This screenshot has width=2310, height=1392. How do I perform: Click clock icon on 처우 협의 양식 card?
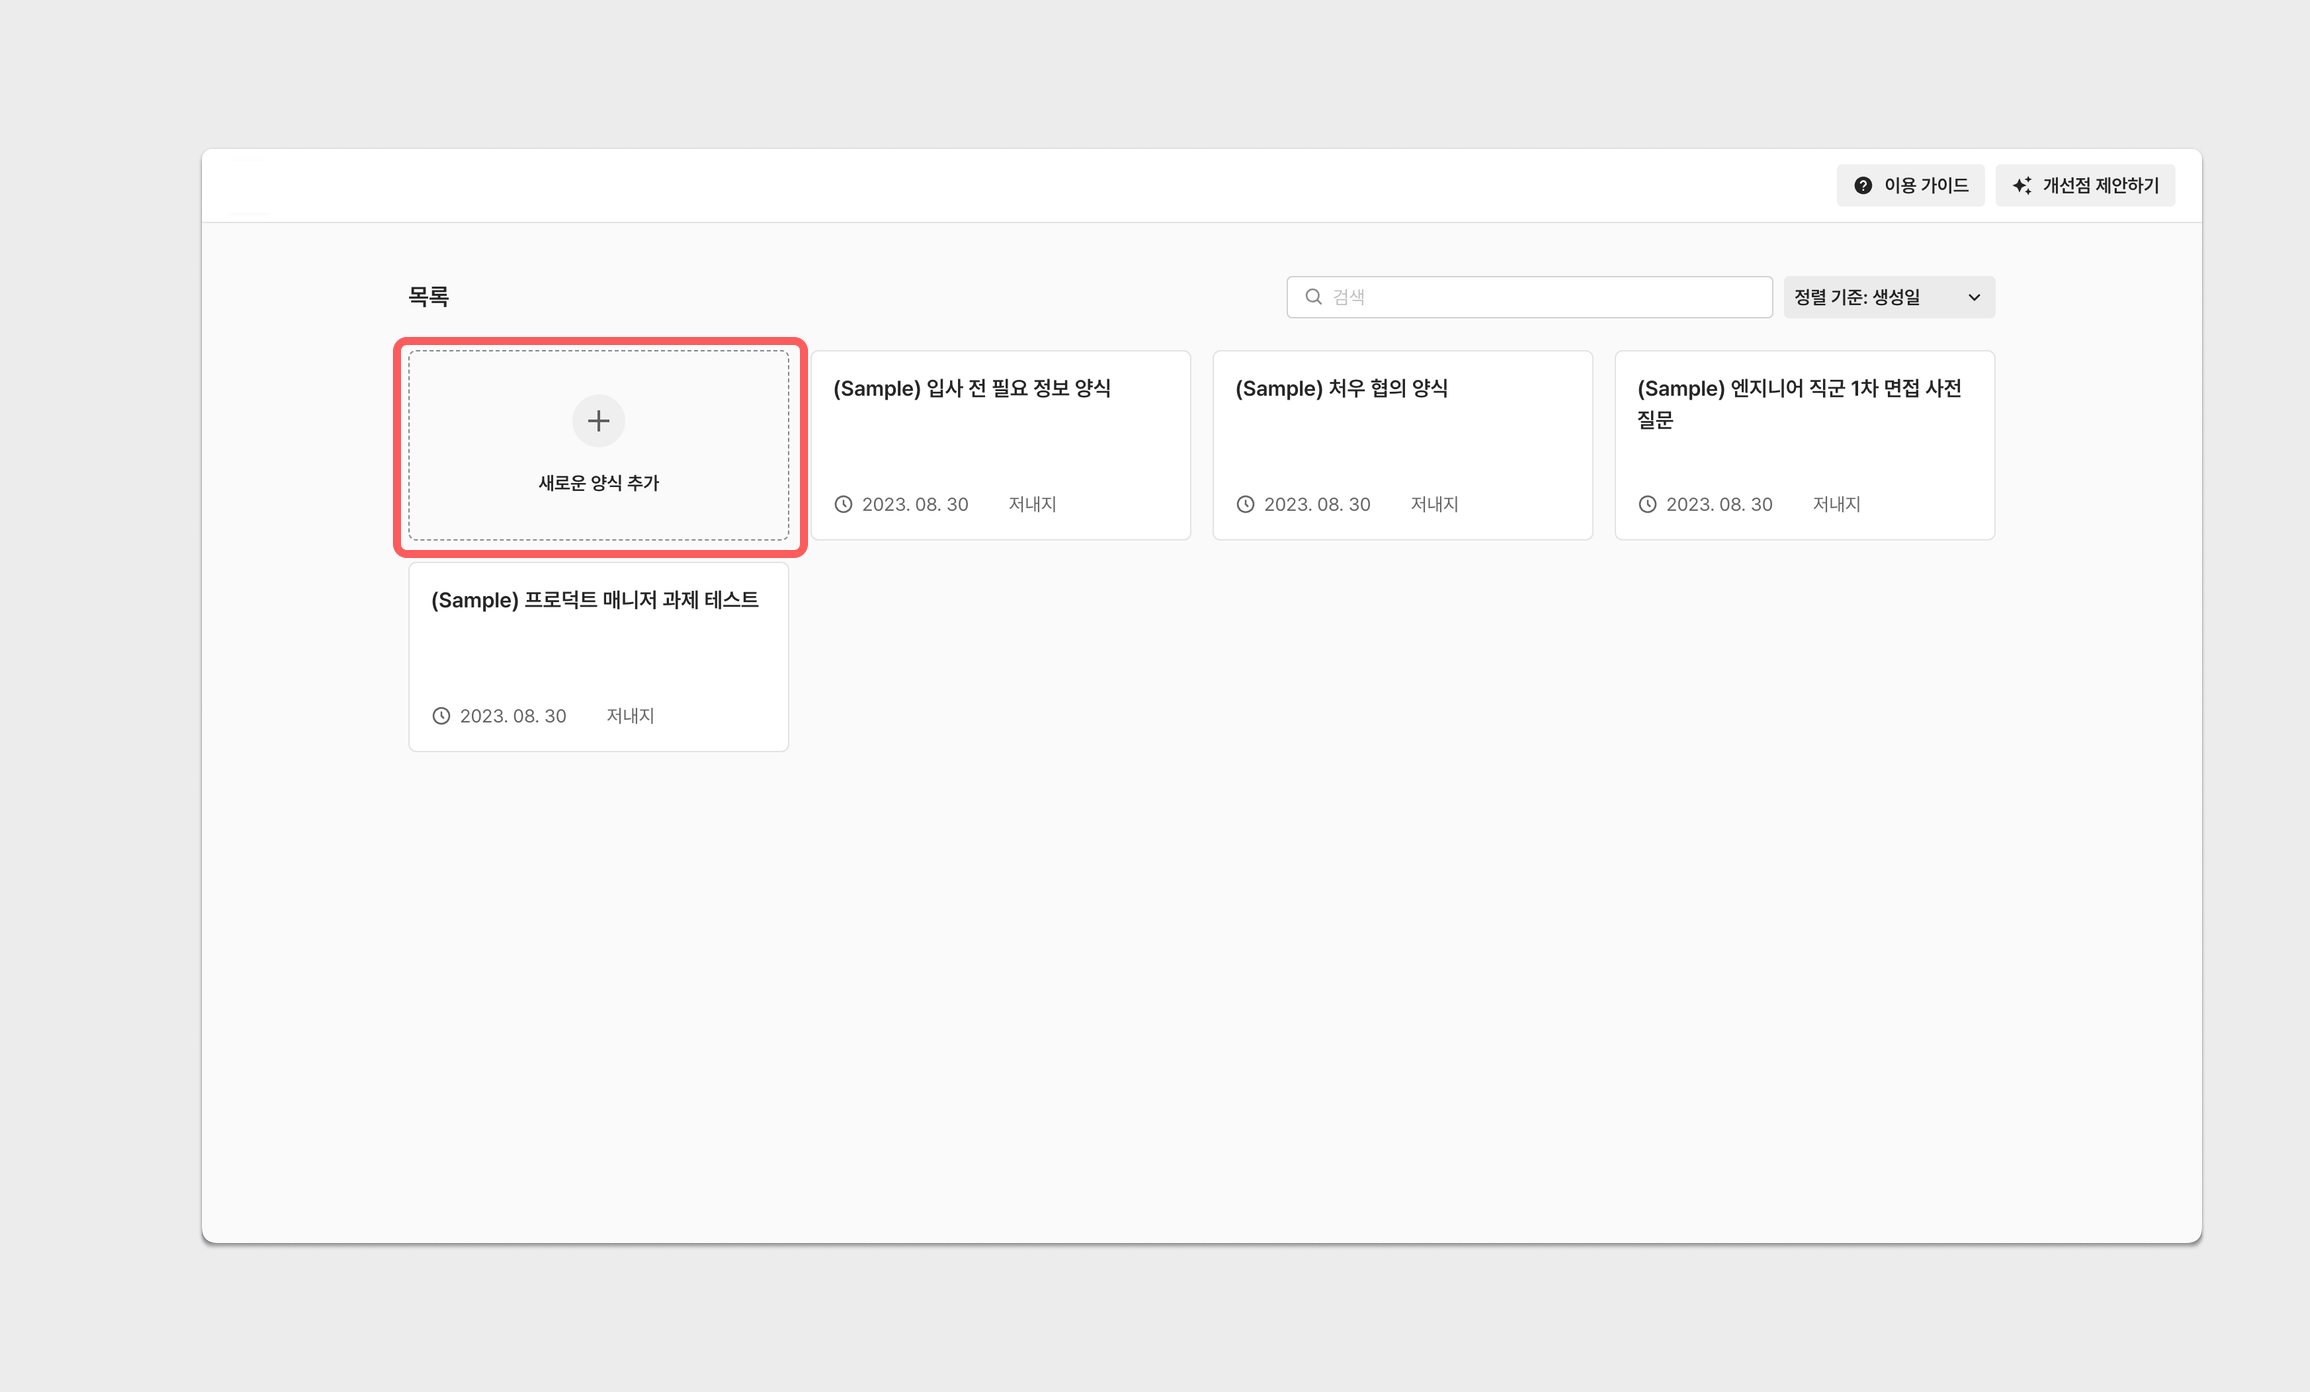[x=1245, y=504]
